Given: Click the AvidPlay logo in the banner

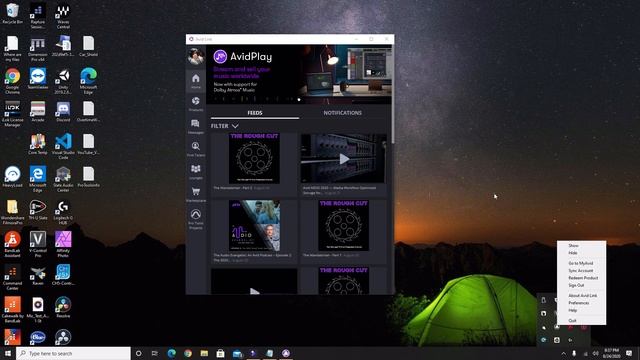Looking at the screenshot, I should click(x=242, y=57).
